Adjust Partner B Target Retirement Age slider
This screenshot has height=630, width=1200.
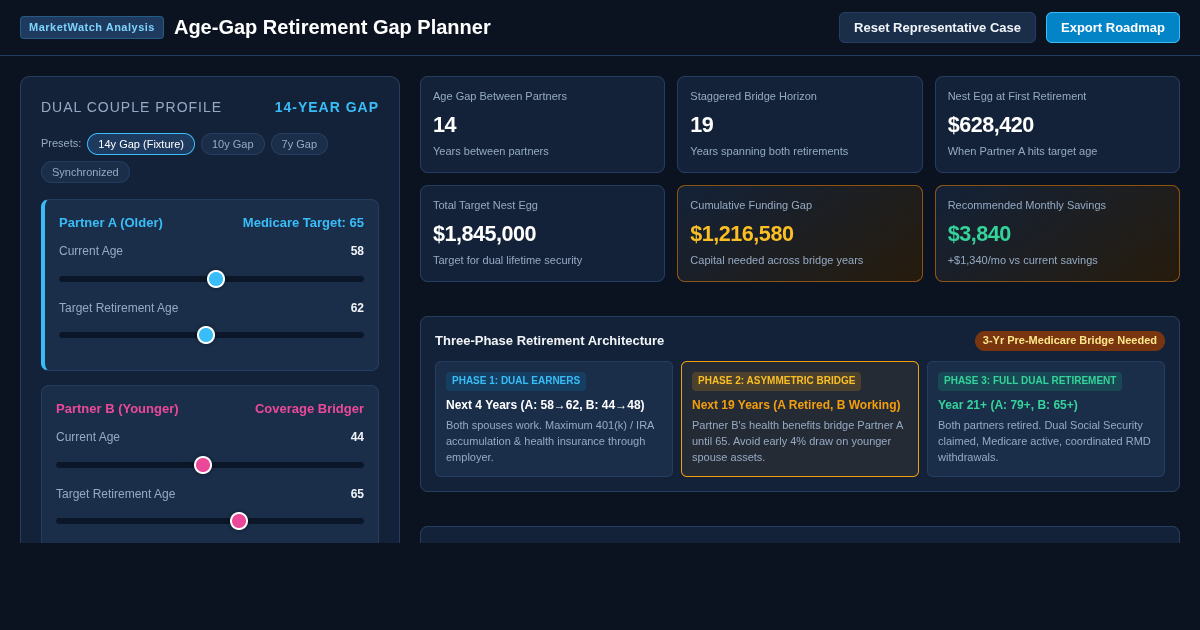(210, 521)
